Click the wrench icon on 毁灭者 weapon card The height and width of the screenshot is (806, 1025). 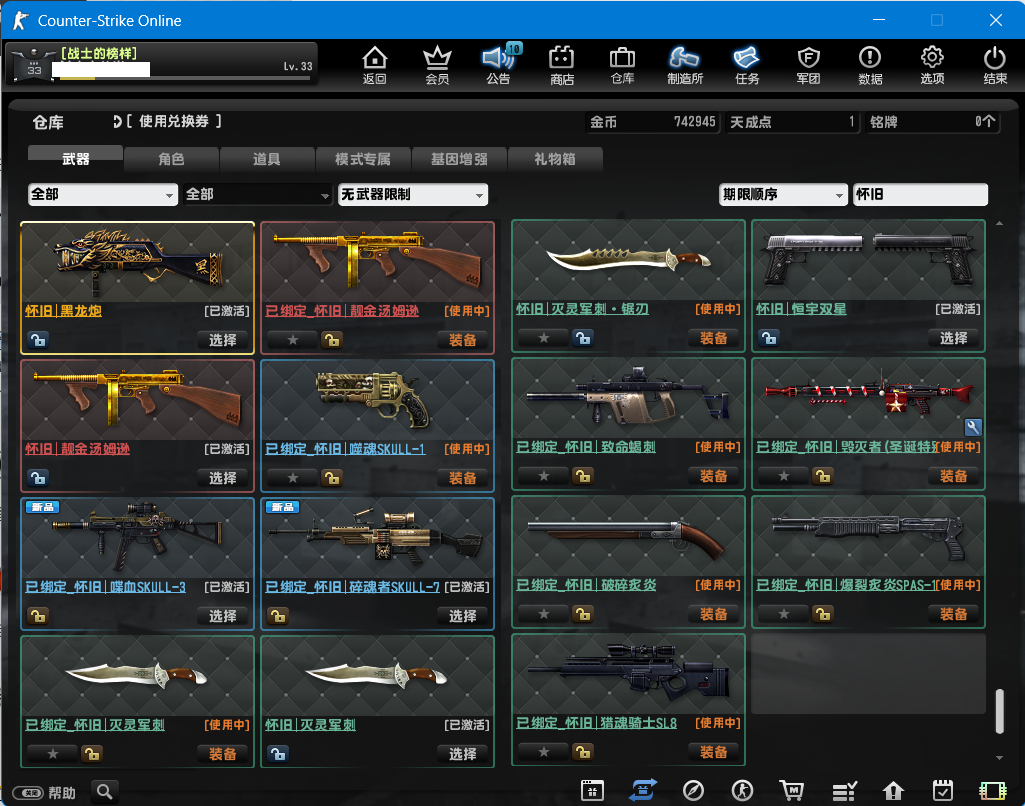[x=973, y=427]
